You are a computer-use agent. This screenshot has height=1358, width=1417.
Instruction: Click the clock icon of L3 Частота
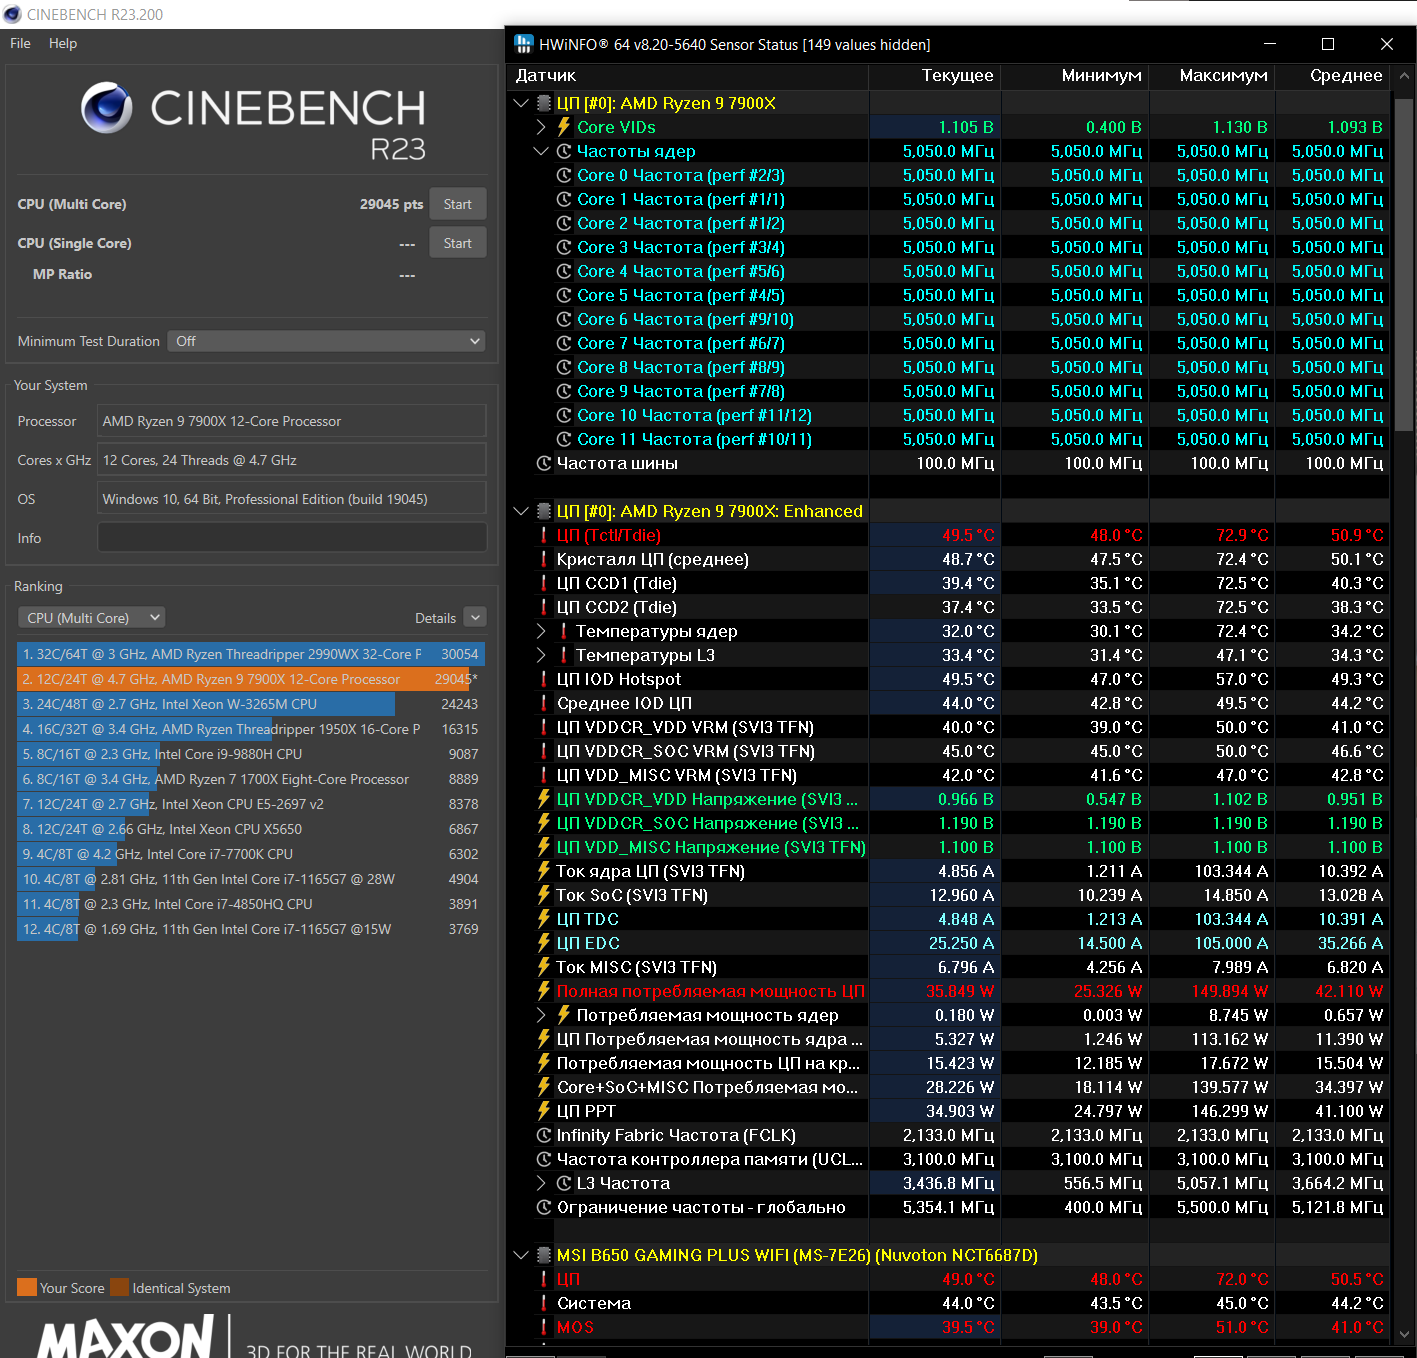pos(564,1183)
